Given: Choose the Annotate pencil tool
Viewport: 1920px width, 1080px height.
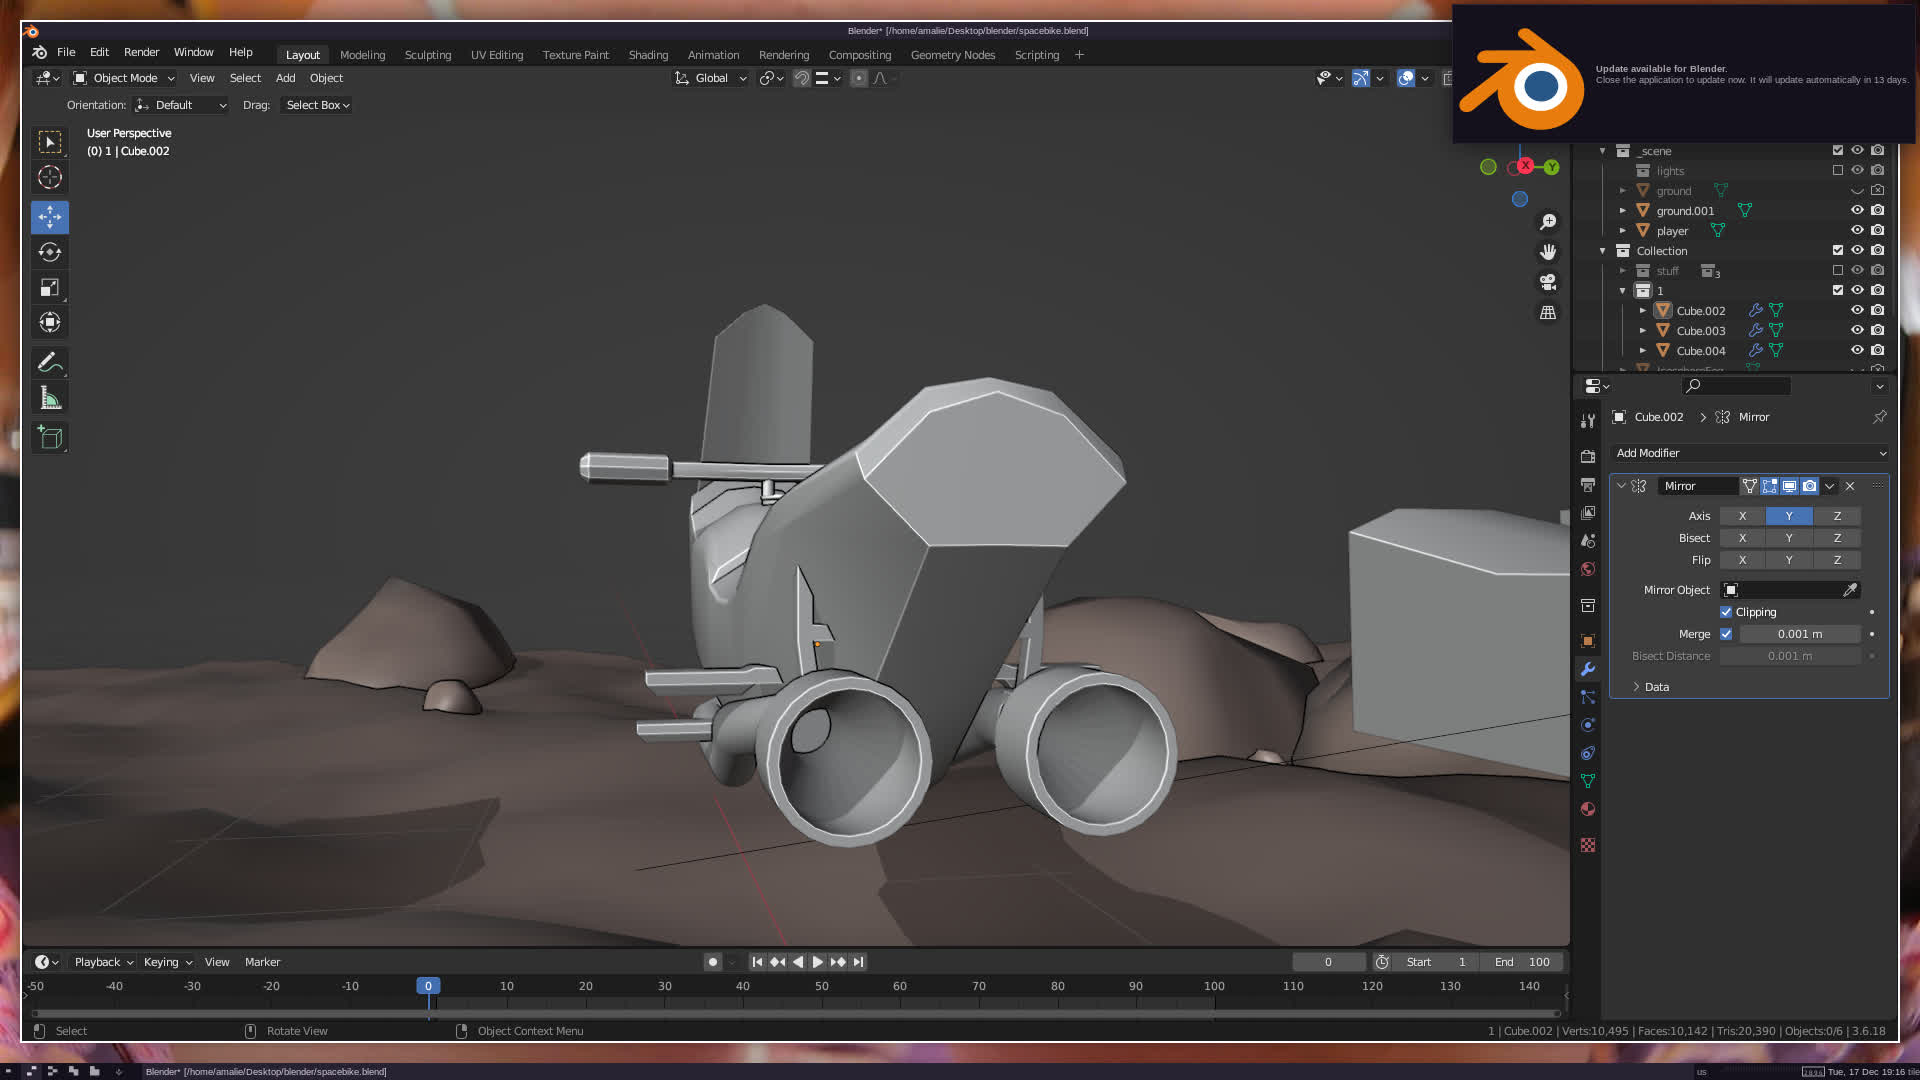Looking at the screenshot, I should (49, 362).
